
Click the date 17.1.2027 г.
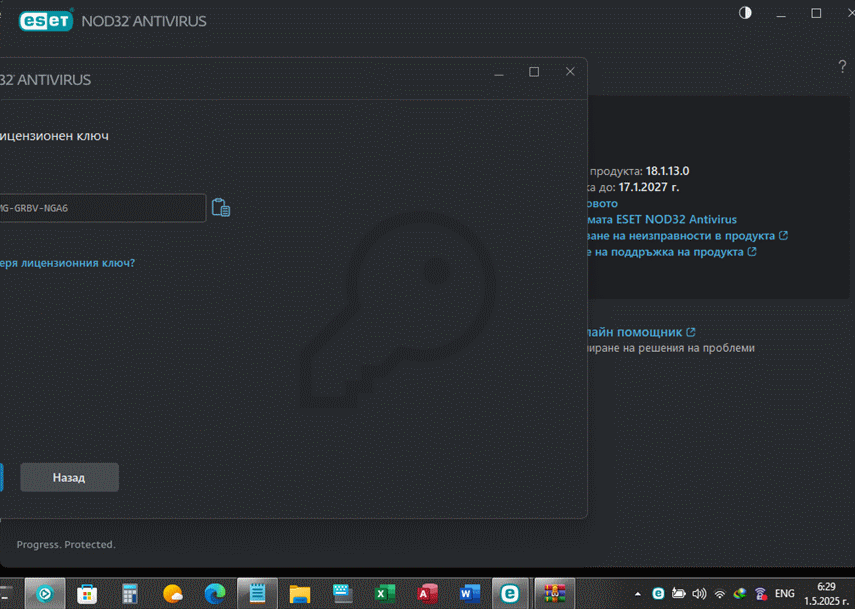tap(649, 187)
